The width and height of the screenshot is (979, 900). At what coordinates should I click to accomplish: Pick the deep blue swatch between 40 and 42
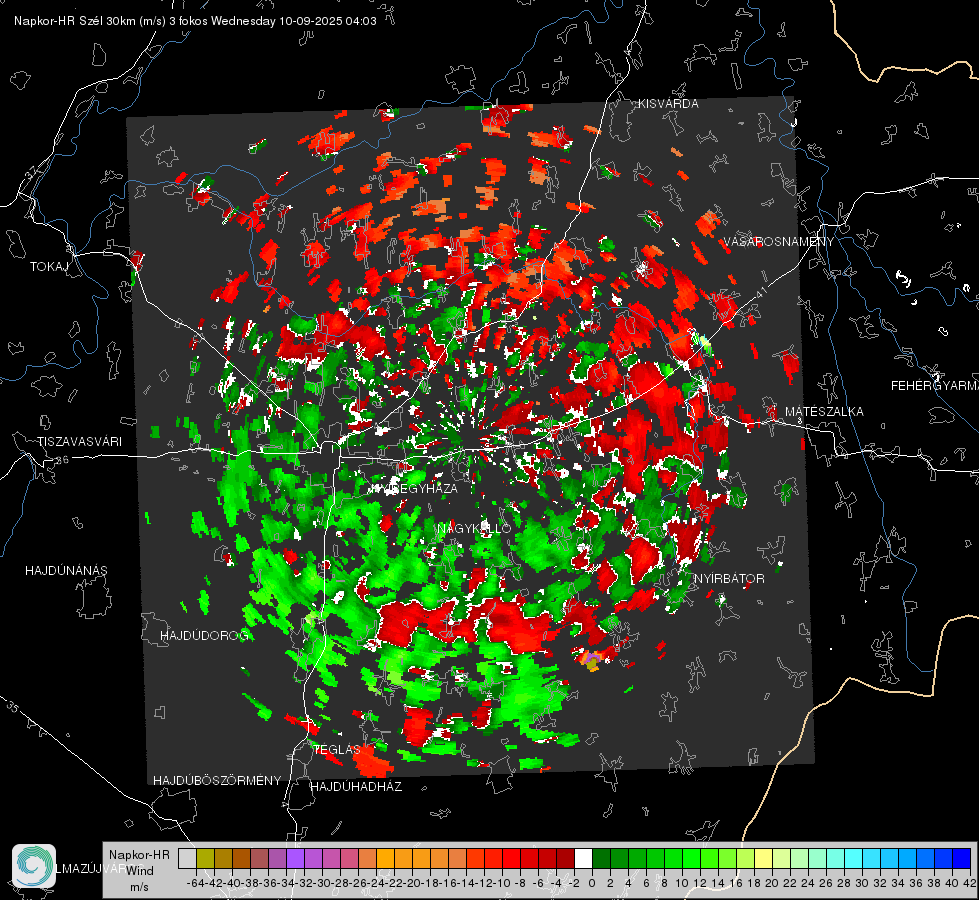click(x=962, y=858)
